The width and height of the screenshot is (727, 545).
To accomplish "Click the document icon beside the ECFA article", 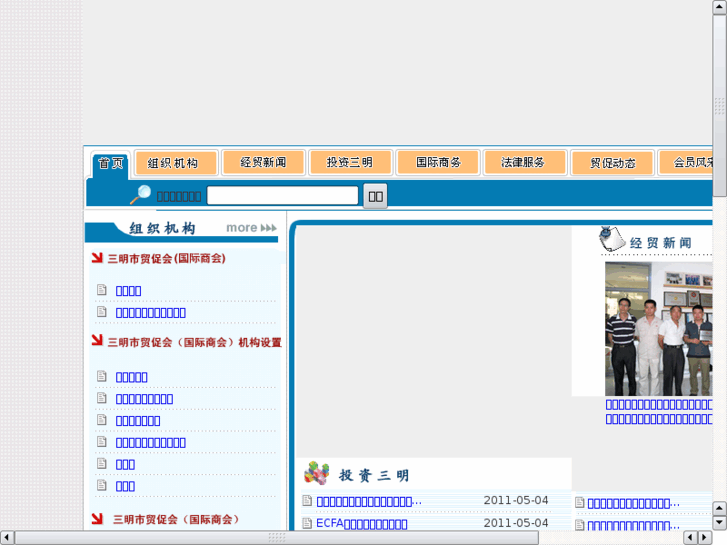I will (x=307, y=523).
